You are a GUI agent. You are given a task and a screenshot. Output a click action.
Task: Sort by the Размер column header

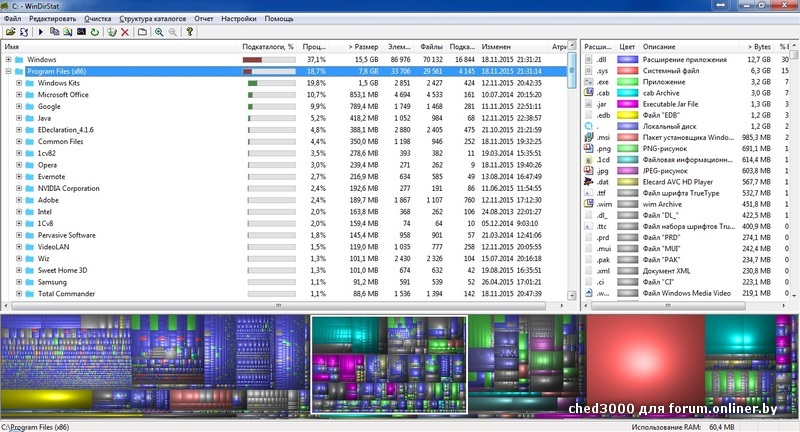(363, 46)
